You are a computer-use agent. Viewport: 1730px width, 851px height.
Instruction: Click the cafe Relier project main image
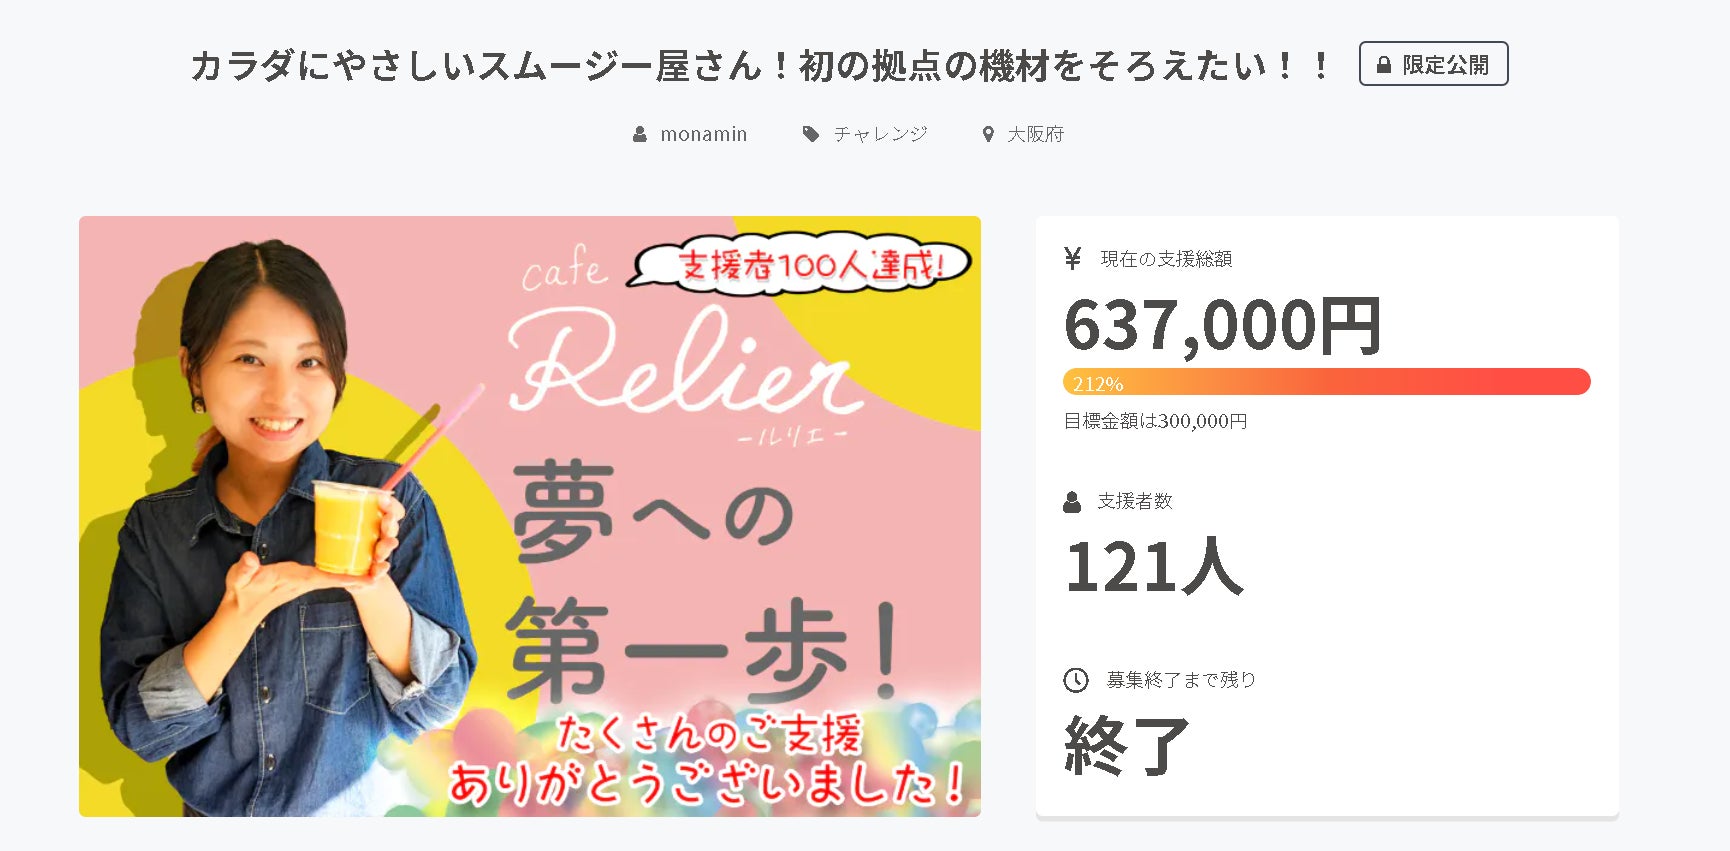pos(530,516)
